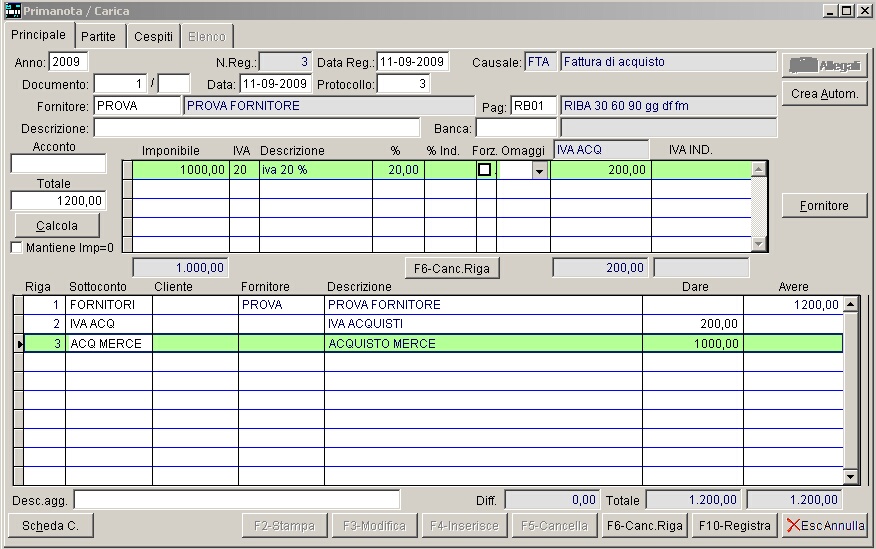
Task: Click row pointer arrow on ACQ MERCE row
Action: click(x=20, y=343)
